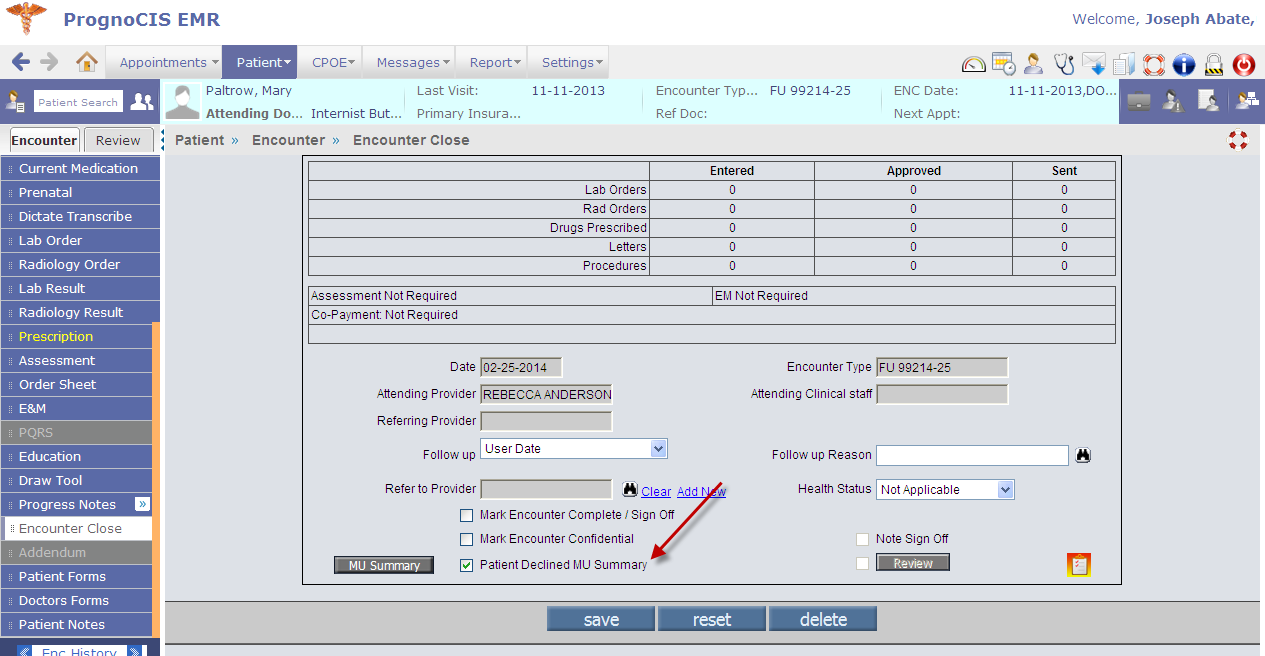
Task: Click the padlock lock-screen icon
Action: pyautogui.click(x=1214, y=64)
